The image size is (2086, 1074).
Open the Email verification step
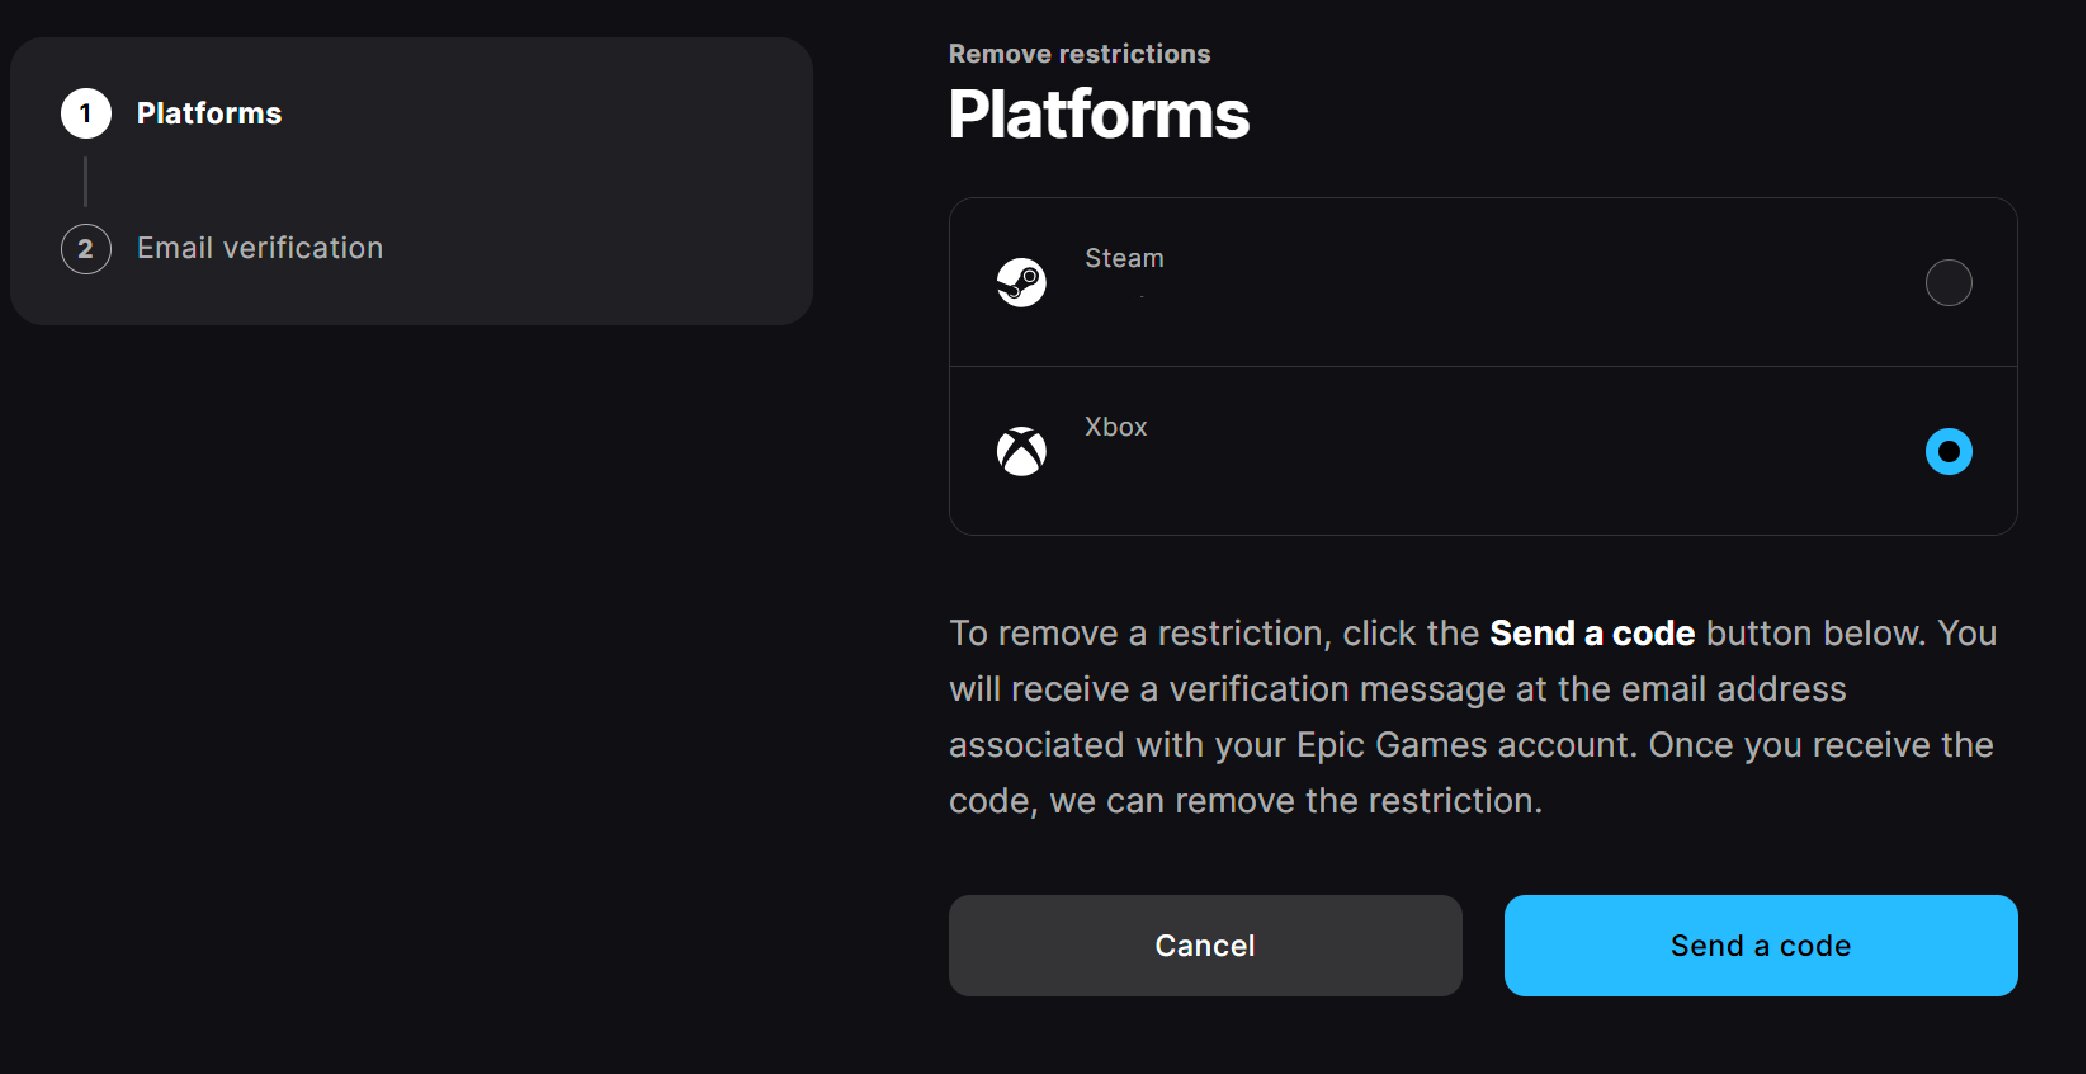point(259,247)
